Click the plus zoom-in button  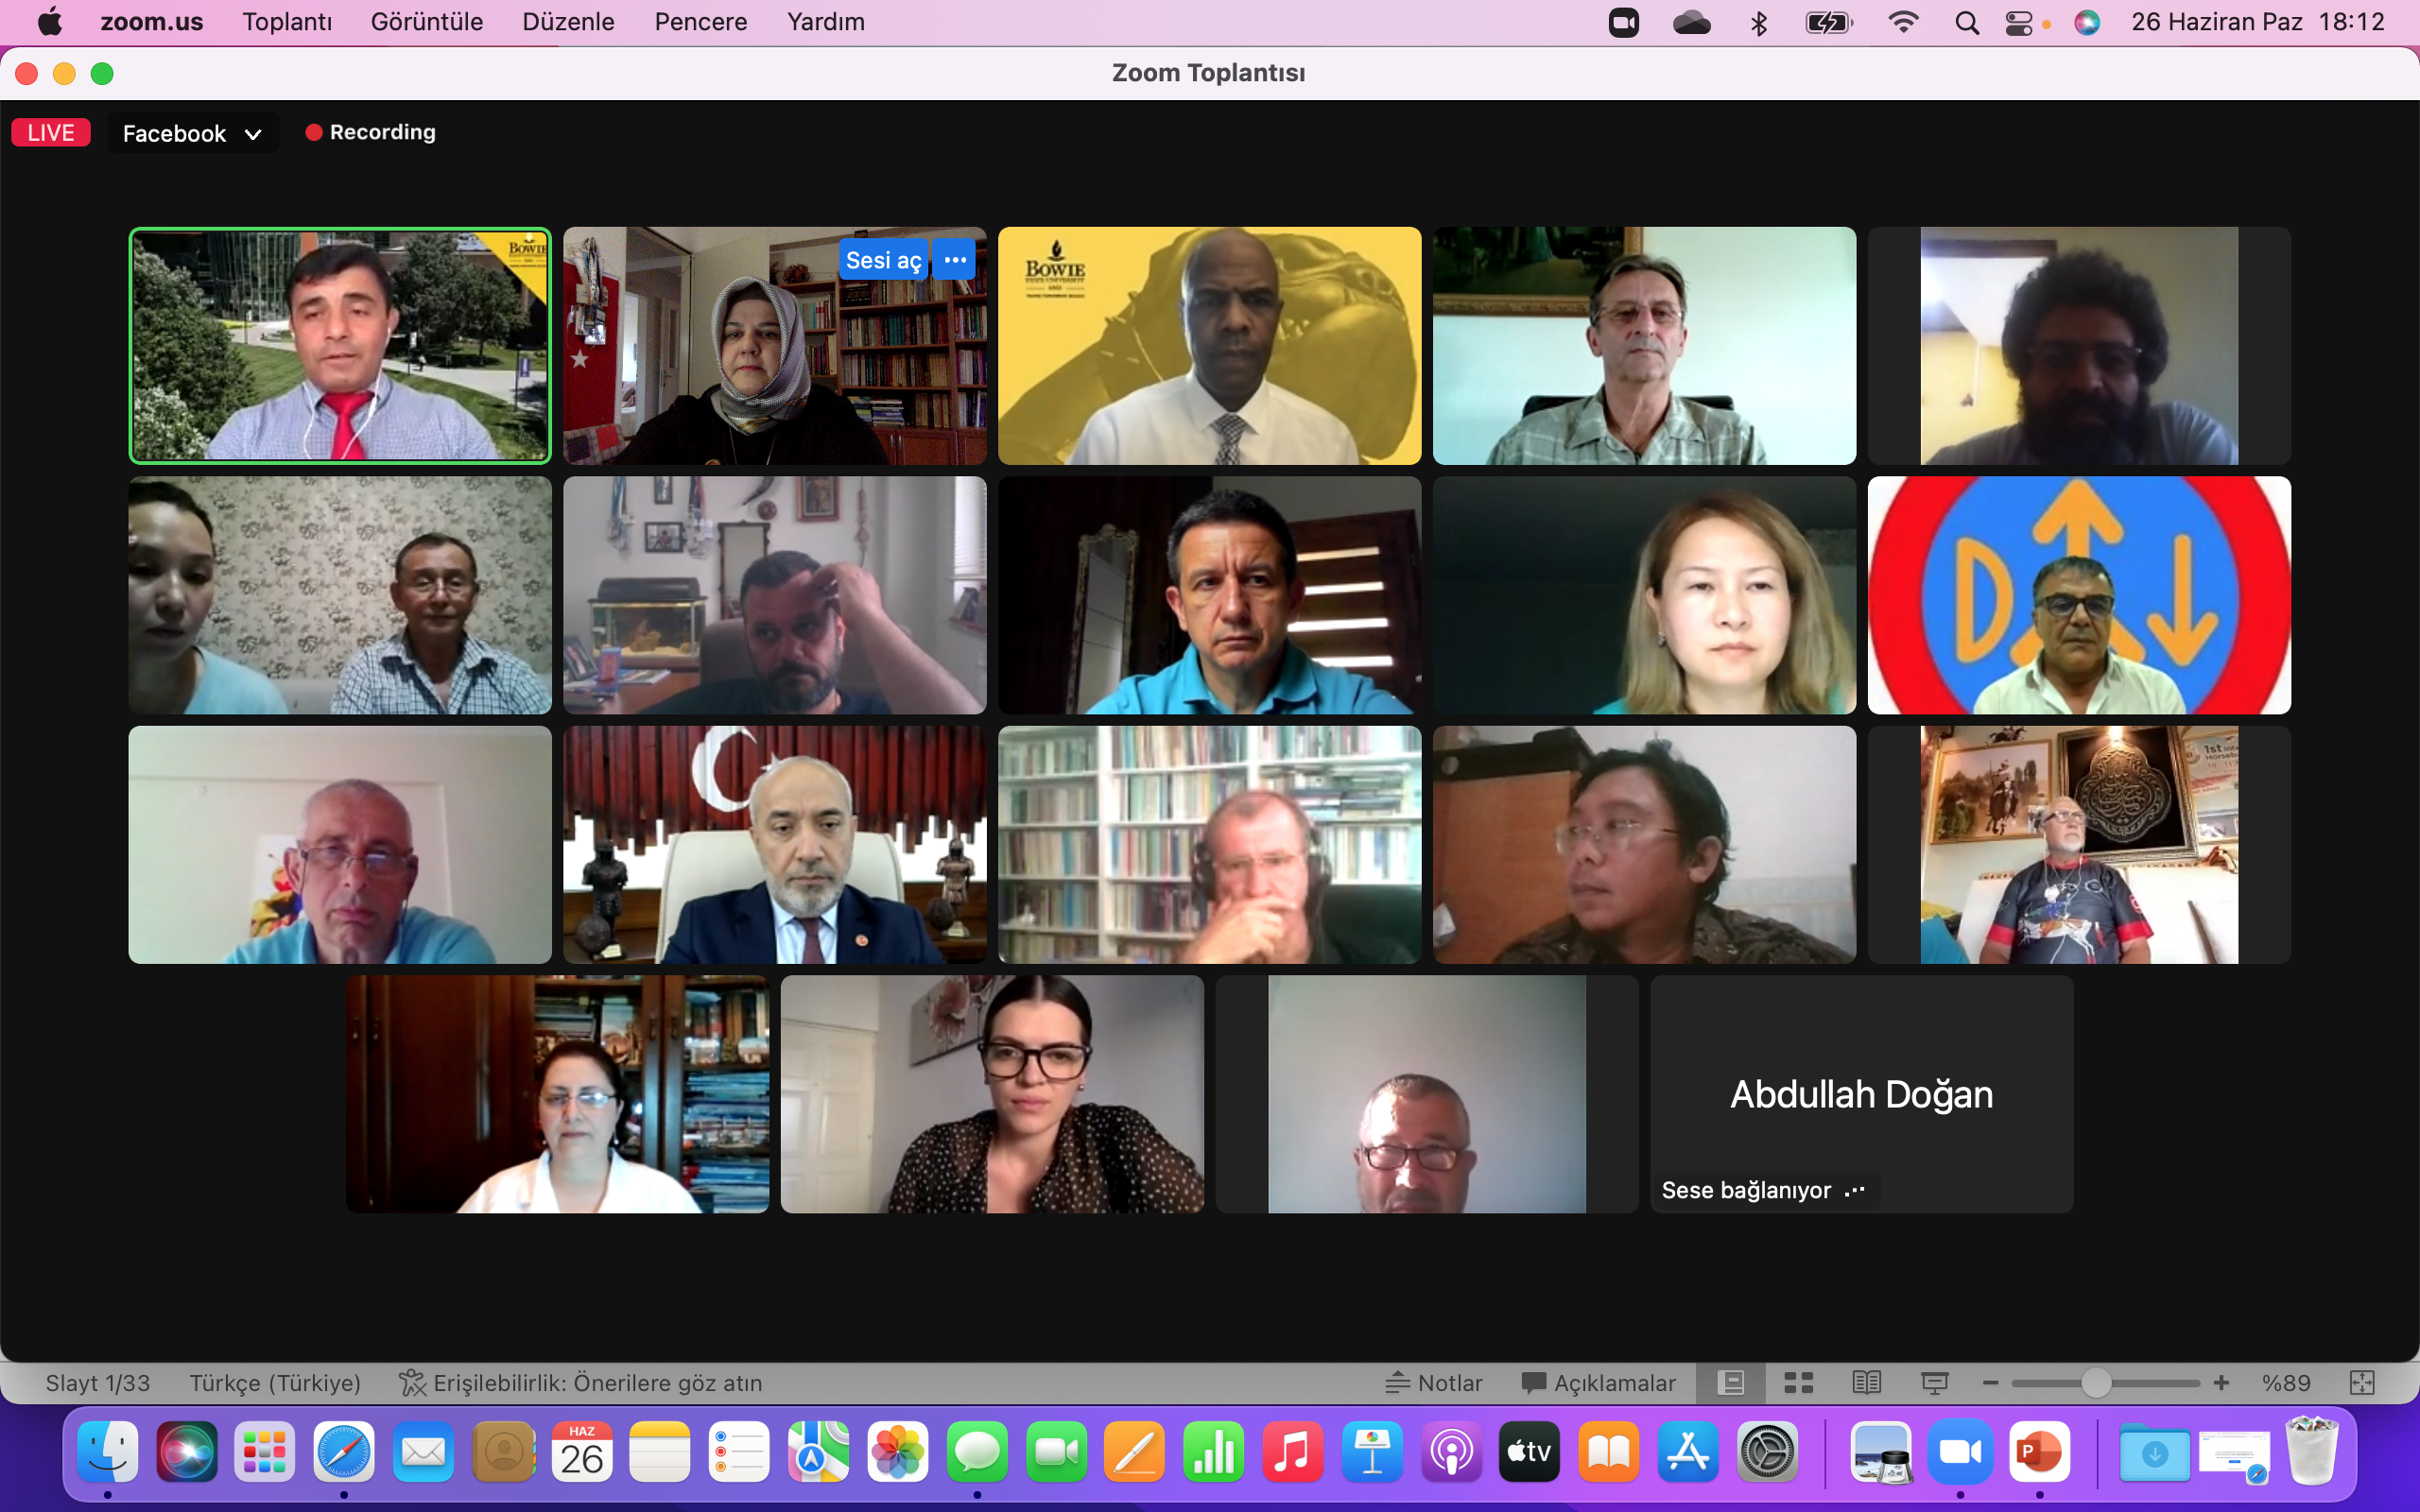pyautogui.click(x=2221, y=1383)
